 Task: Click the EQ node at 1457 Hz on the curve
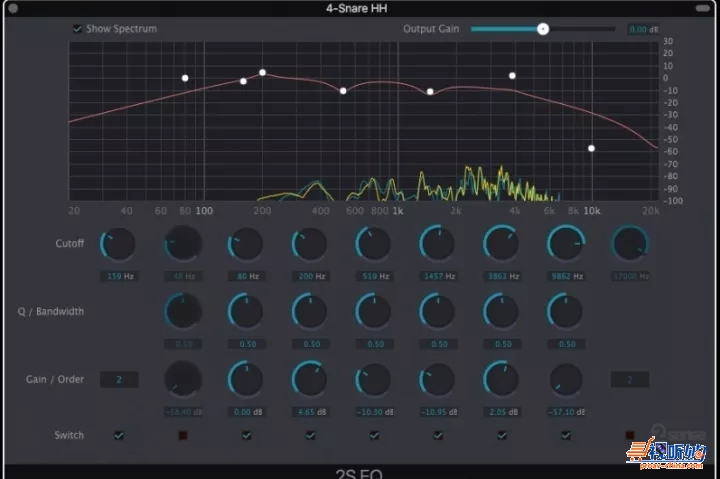[430, 92]
